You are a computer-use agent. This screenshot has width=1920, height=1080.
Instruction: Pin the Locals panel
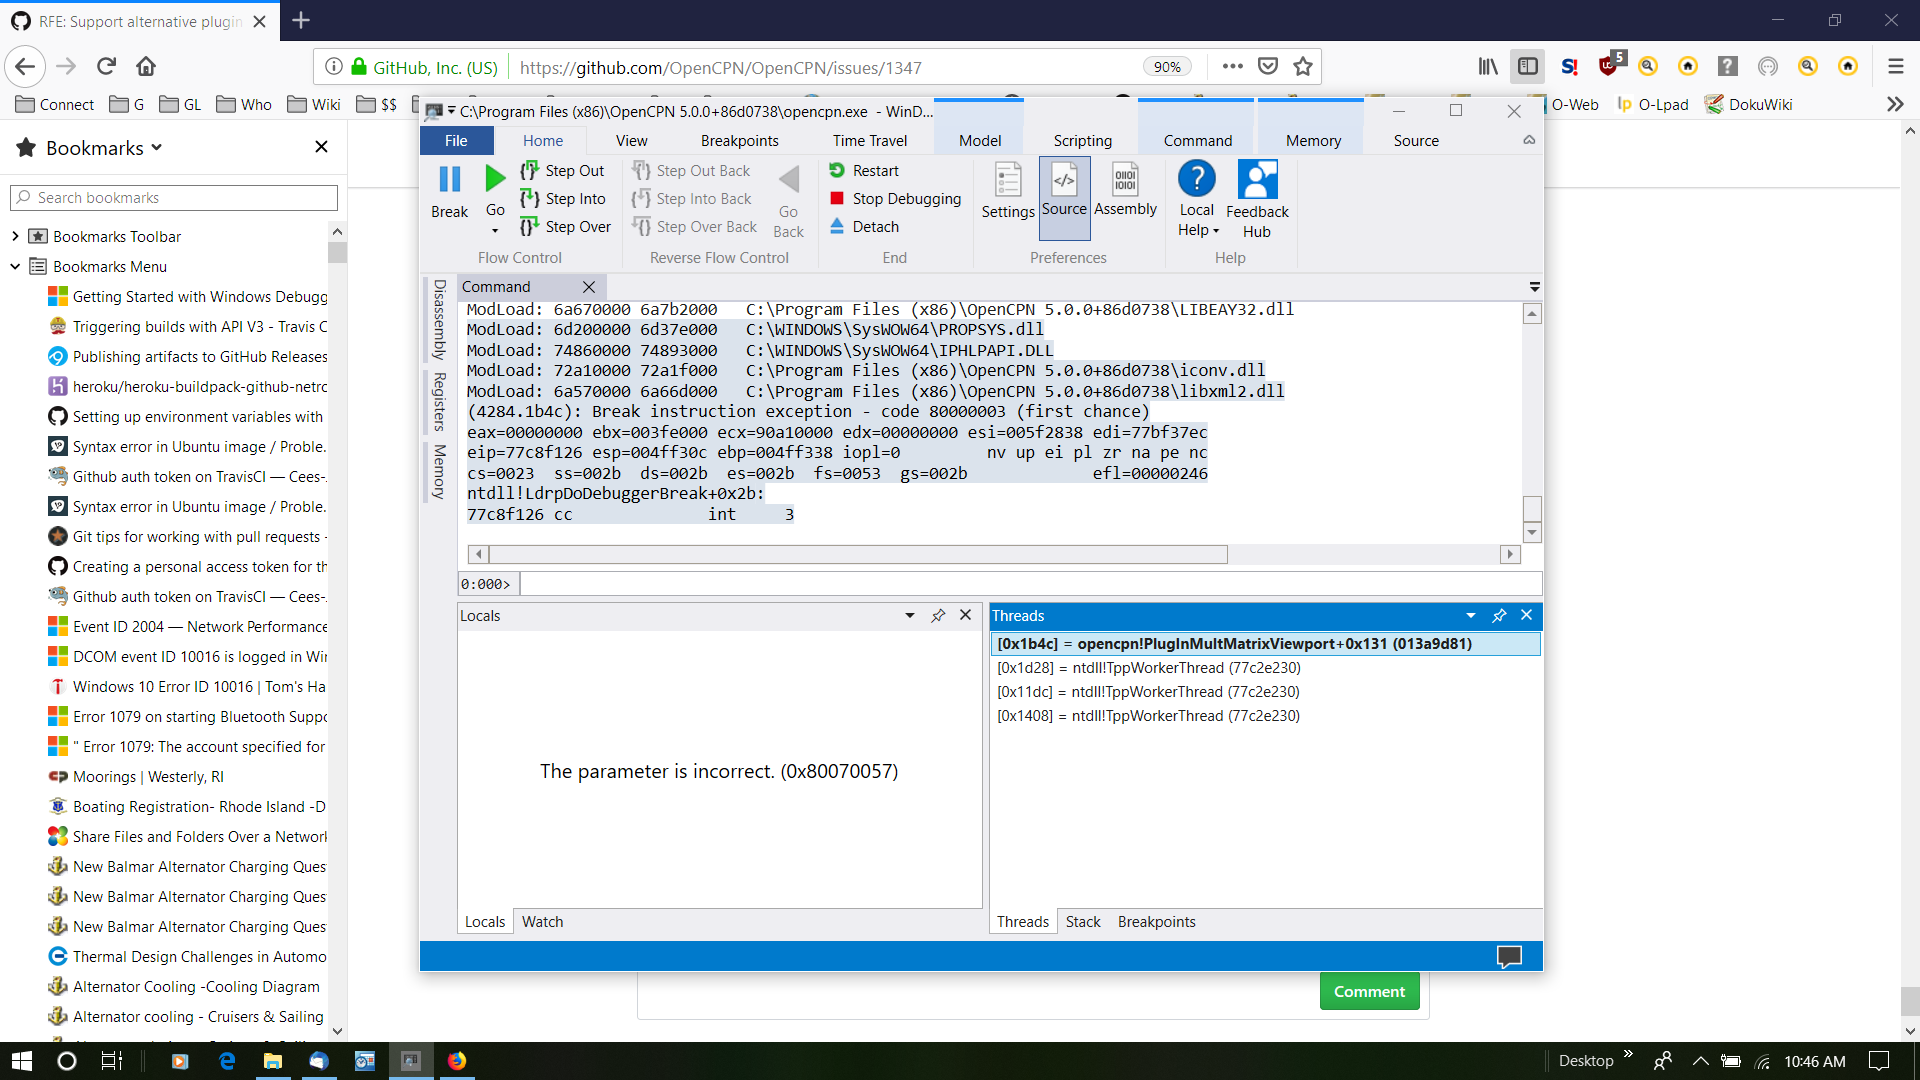pos(938,616)
